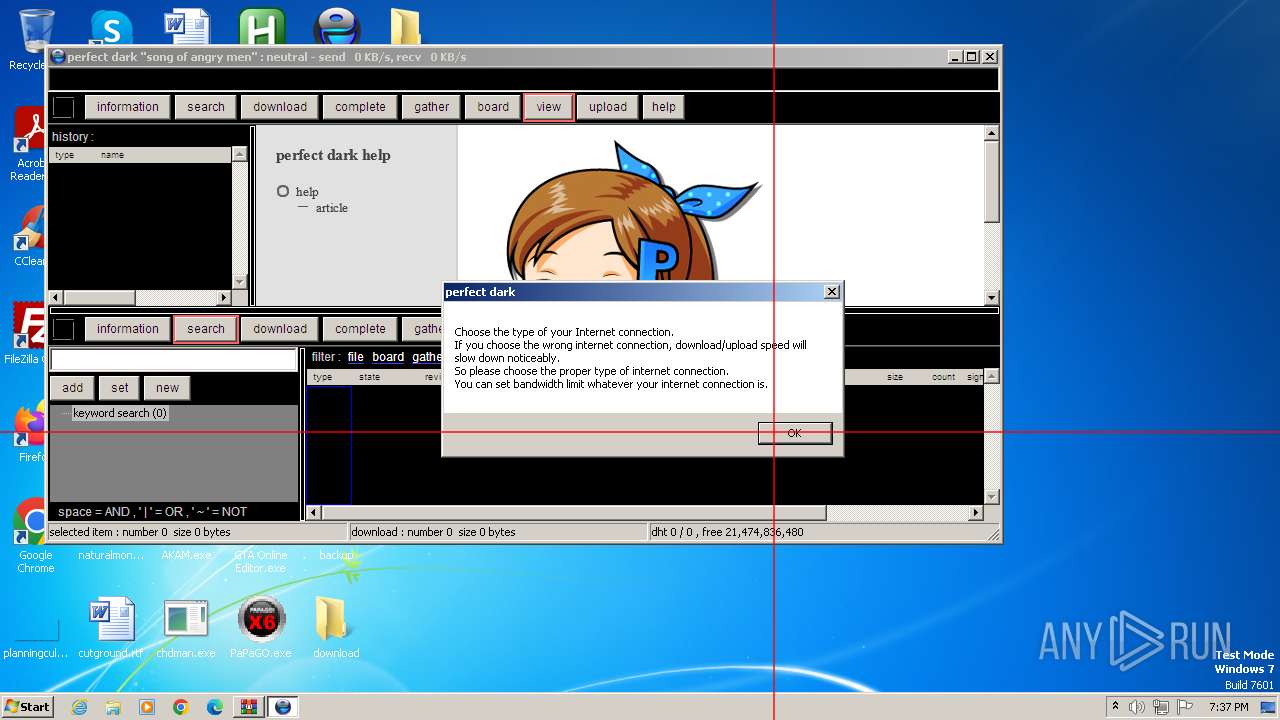Open Windows Explorer from the taskbar
The height and width of the screenshot is (720, 1280).
[x=113, y=707]
